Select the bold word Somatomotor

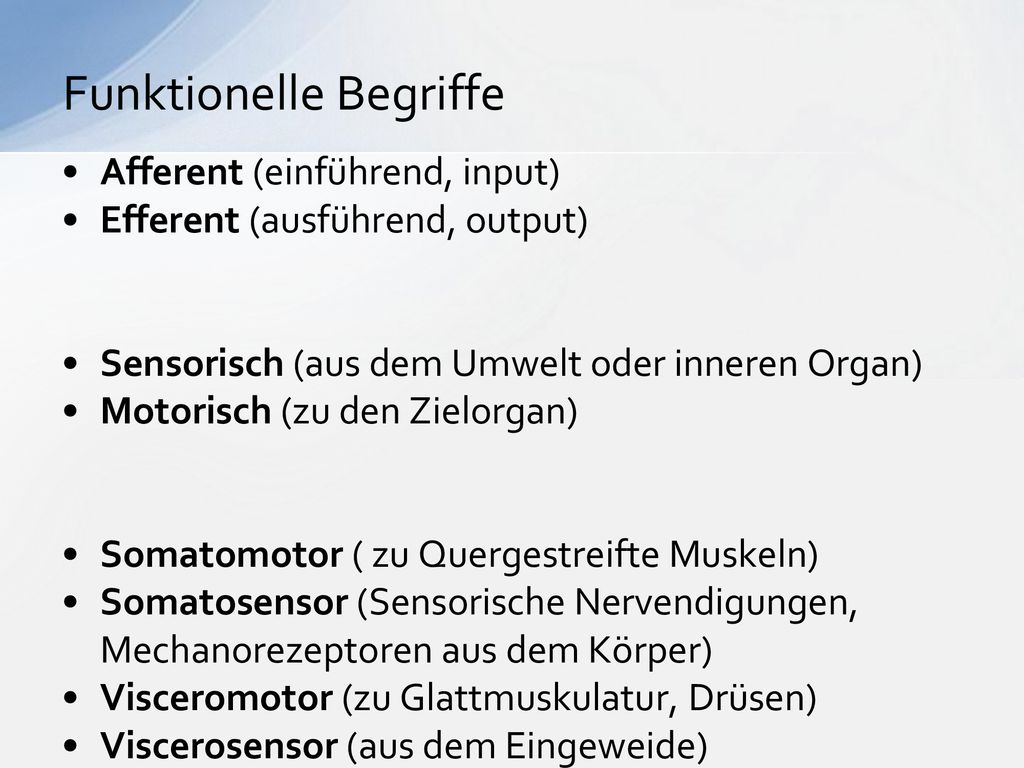click(221, 554)
